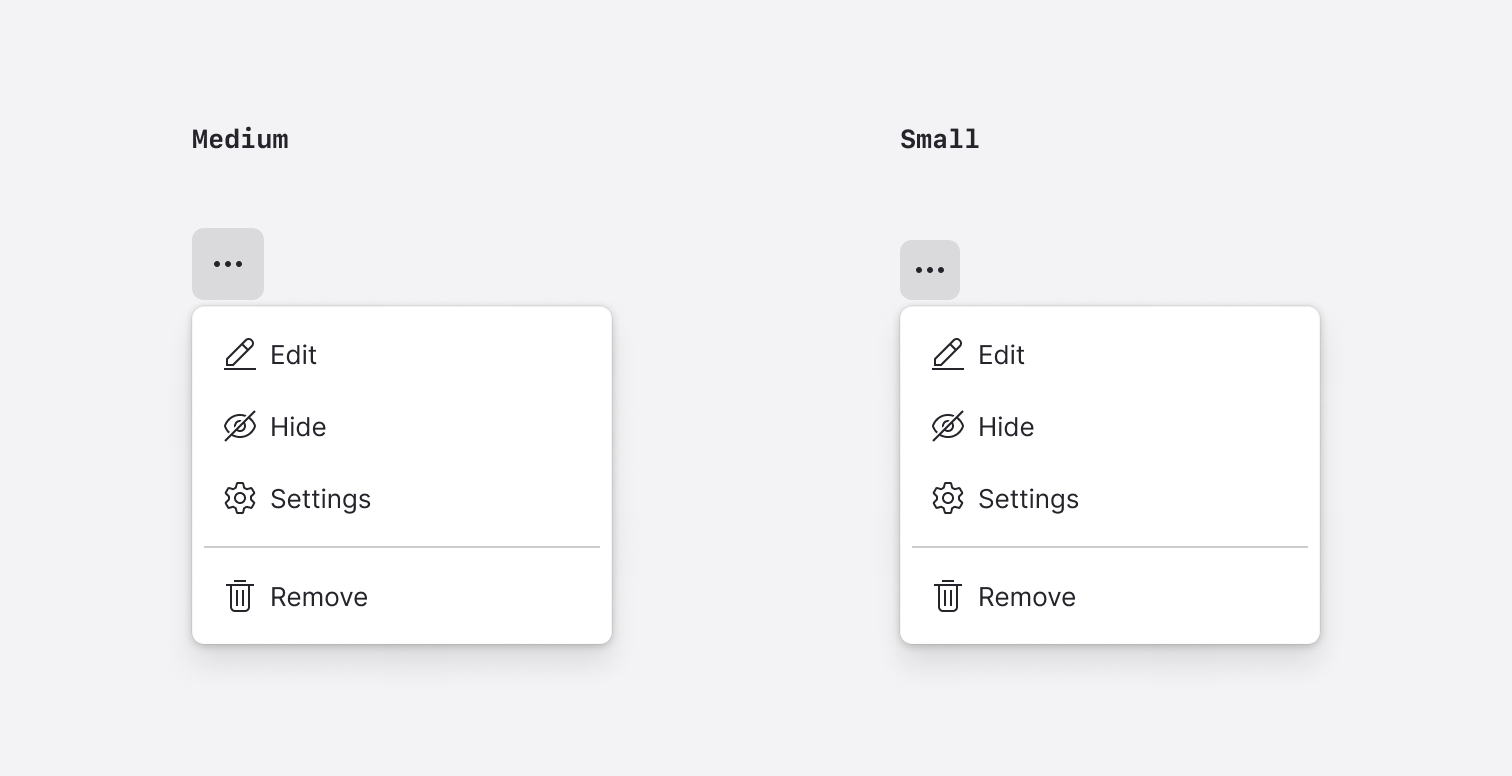1512x776 pixels.
Task: Click the pencil icon in the Medium menu
Action: click(x=240, y=354)
